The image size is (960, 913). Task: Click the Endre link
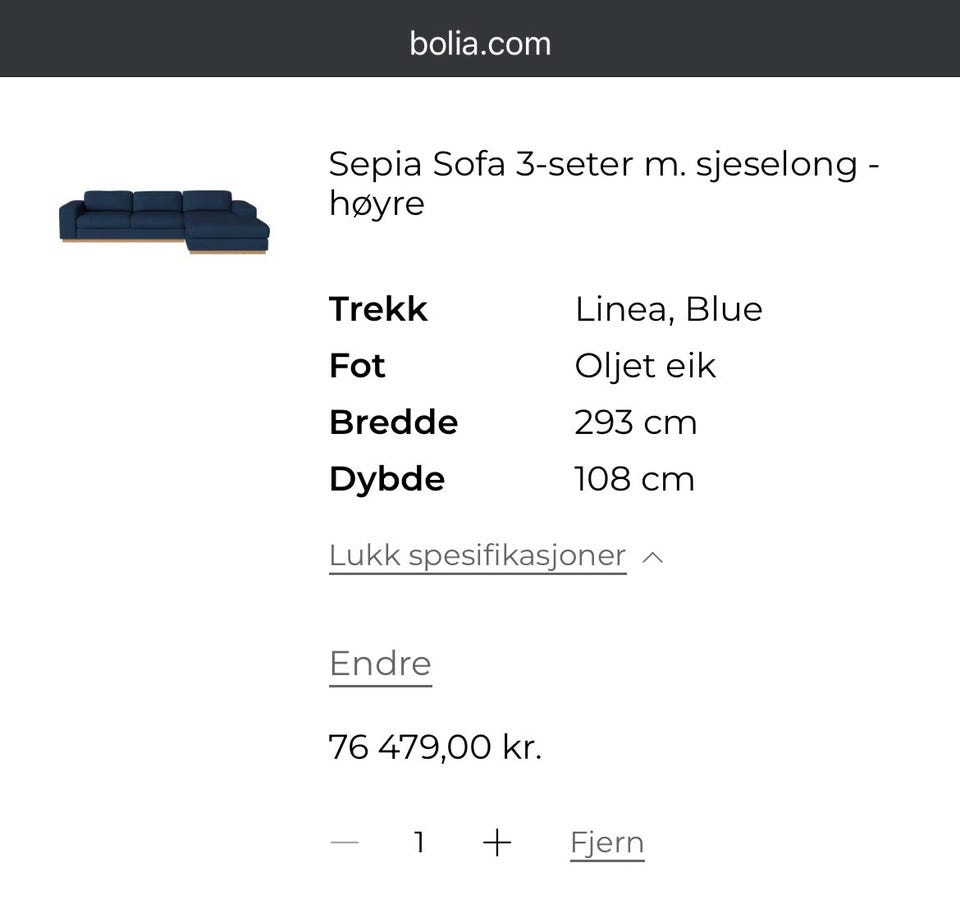click(x=380, y=664)
